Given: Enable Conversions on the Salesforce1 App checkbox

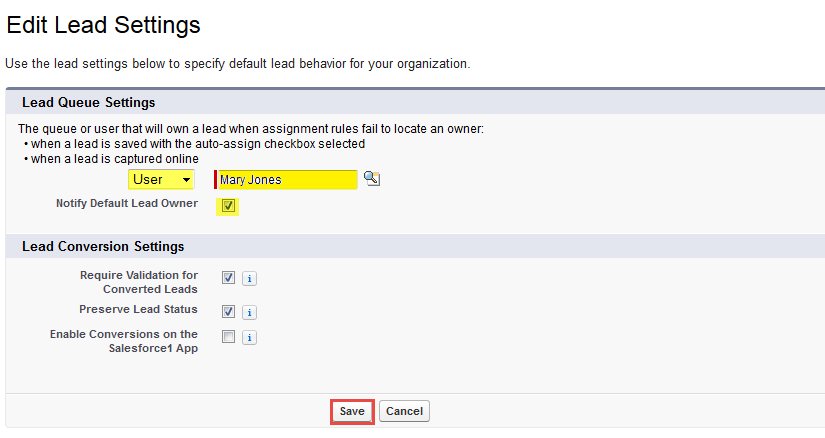Looking at the screenshot, I should (x=229, y=337).
